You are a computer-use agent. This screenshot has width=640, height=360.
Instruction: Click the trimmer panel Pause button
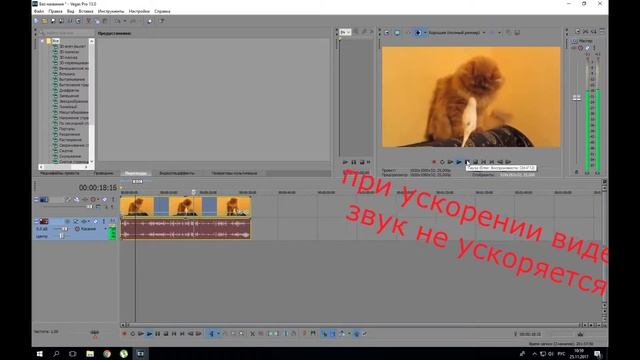(353, 162)
